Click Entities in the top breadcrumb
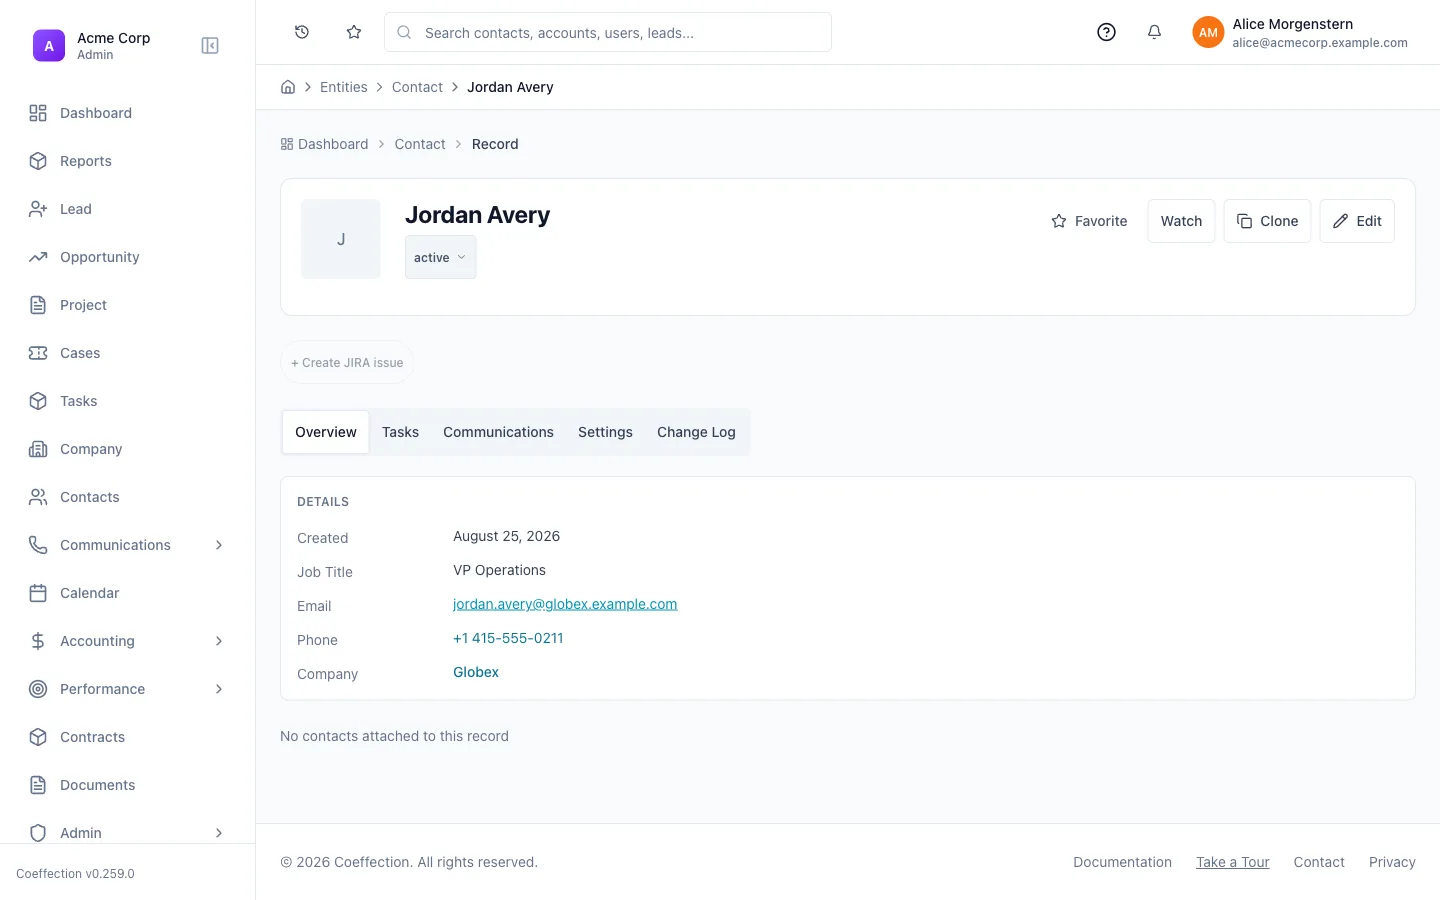Image resolution: width=1440 pixels, height=900 pixels. [x=344, y=87]
